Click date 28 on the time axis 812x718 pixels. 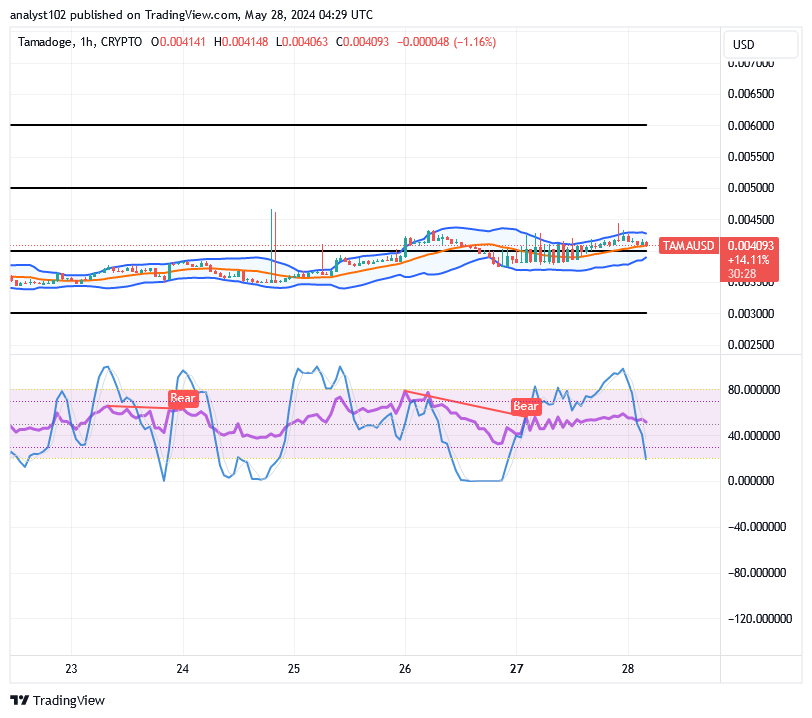tap(628, 669)
